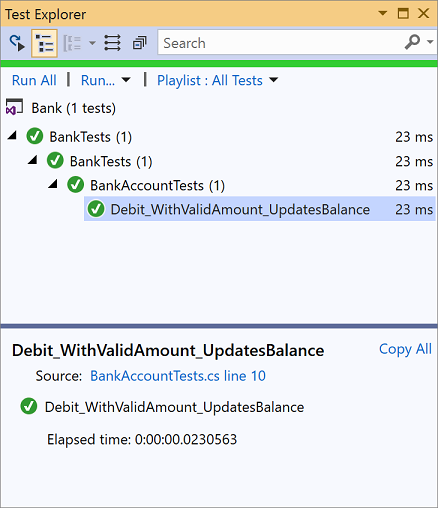Toggle the Show Test Hierarchy button
Image resolution: width=438 pixels, height=508 pixels.
pos(45,43)
